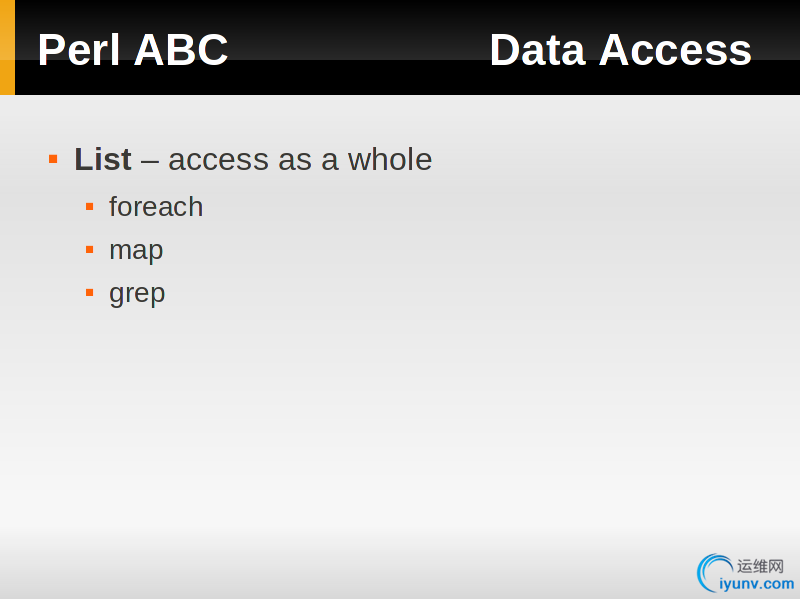Click the word whole in first bullet
This screenshot has height=600, width=800.
click(390, 159)
